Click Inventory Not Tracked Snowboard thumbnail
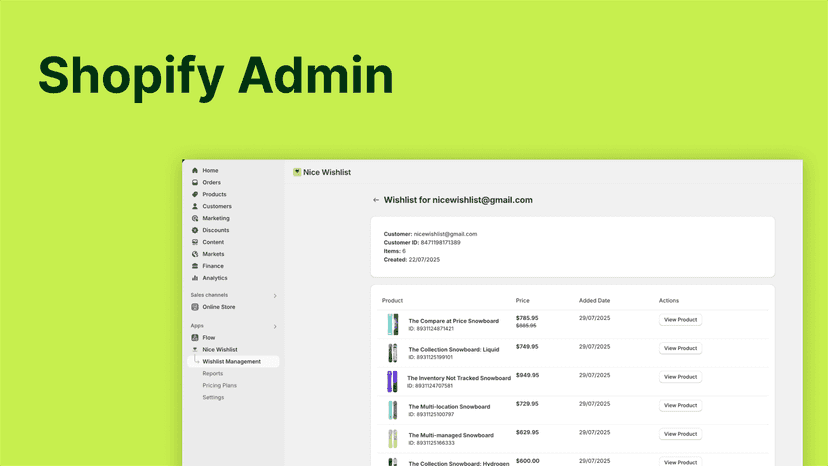 (392, 381)
